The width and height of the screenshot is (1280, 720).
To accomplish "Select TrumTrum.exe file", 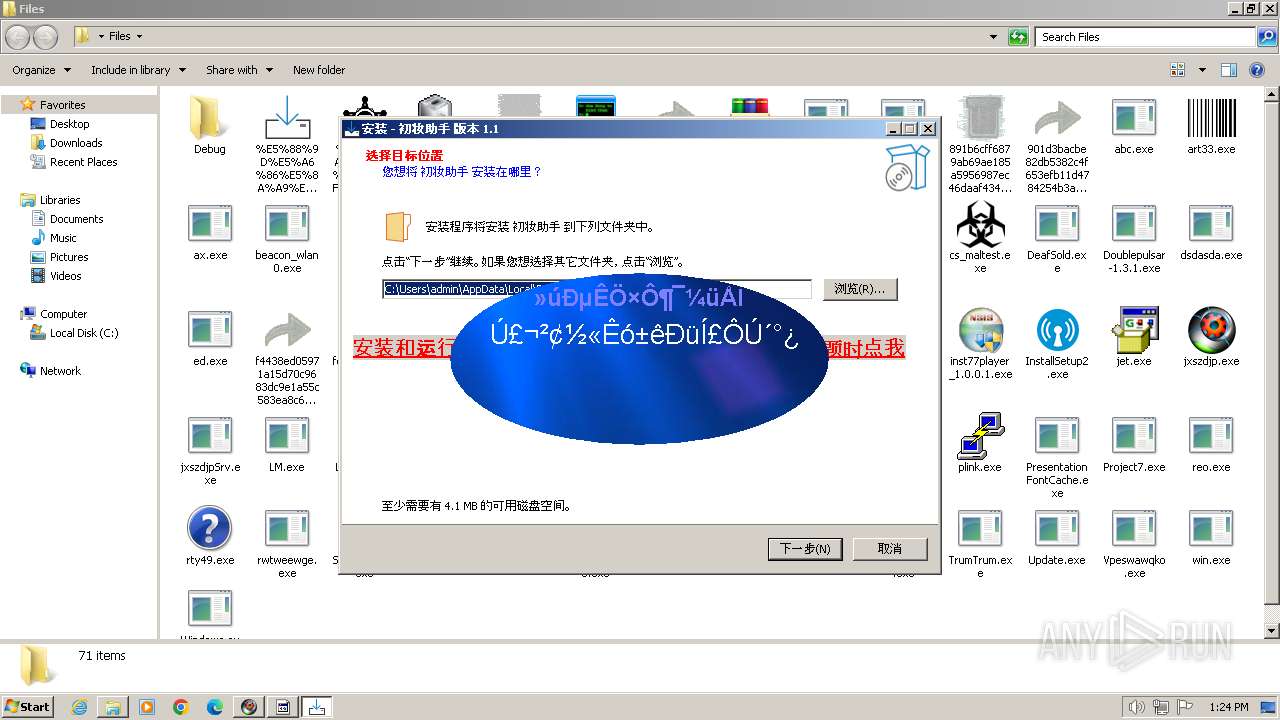I will tap(981, 529).
